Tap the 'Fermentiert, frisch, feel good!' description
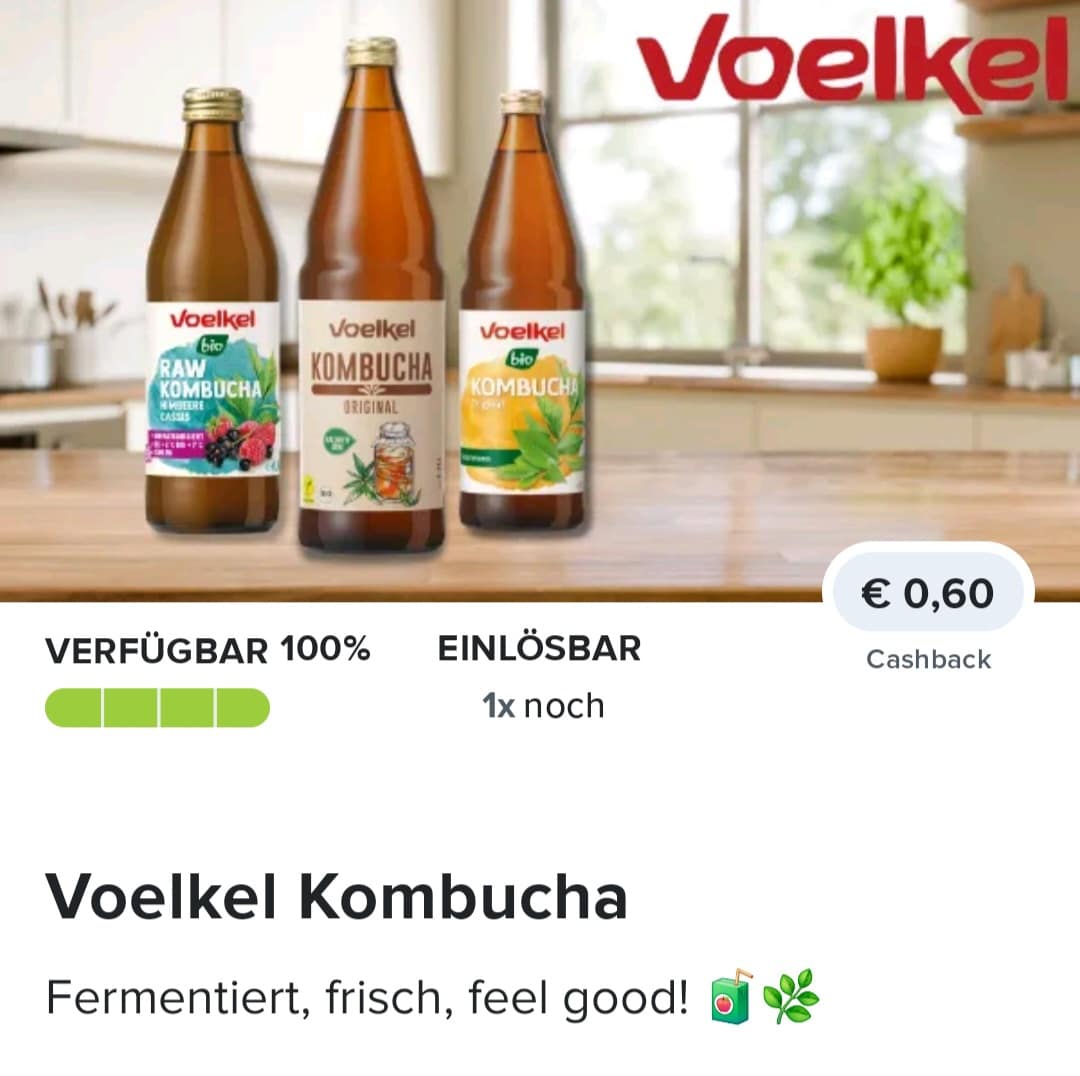 coord(367,997)
